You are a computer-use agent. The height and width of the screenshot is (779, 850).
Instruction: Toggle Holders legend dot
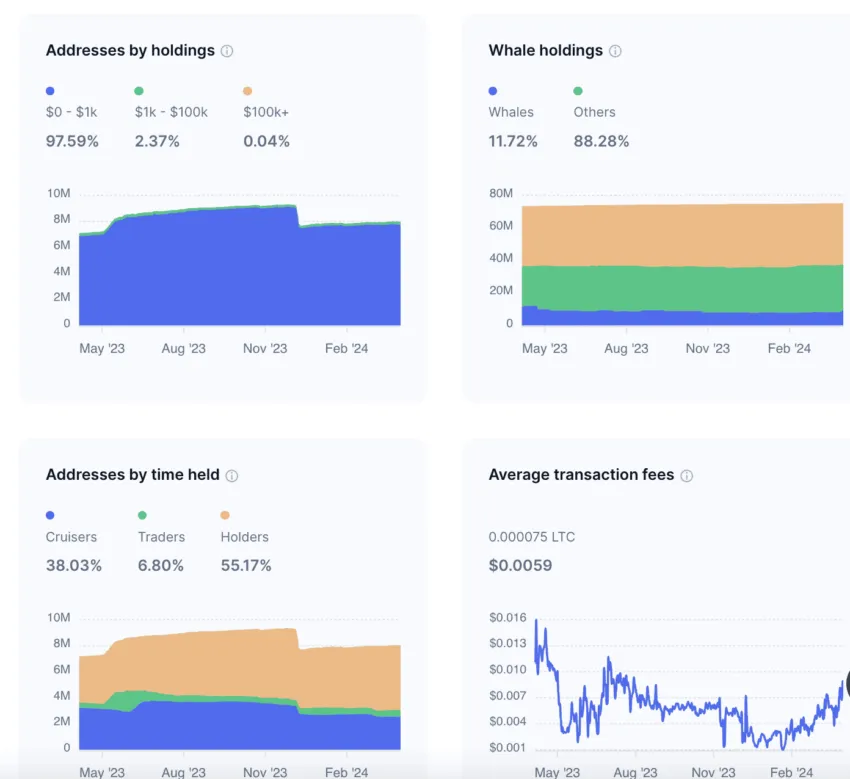pos(225,515)
